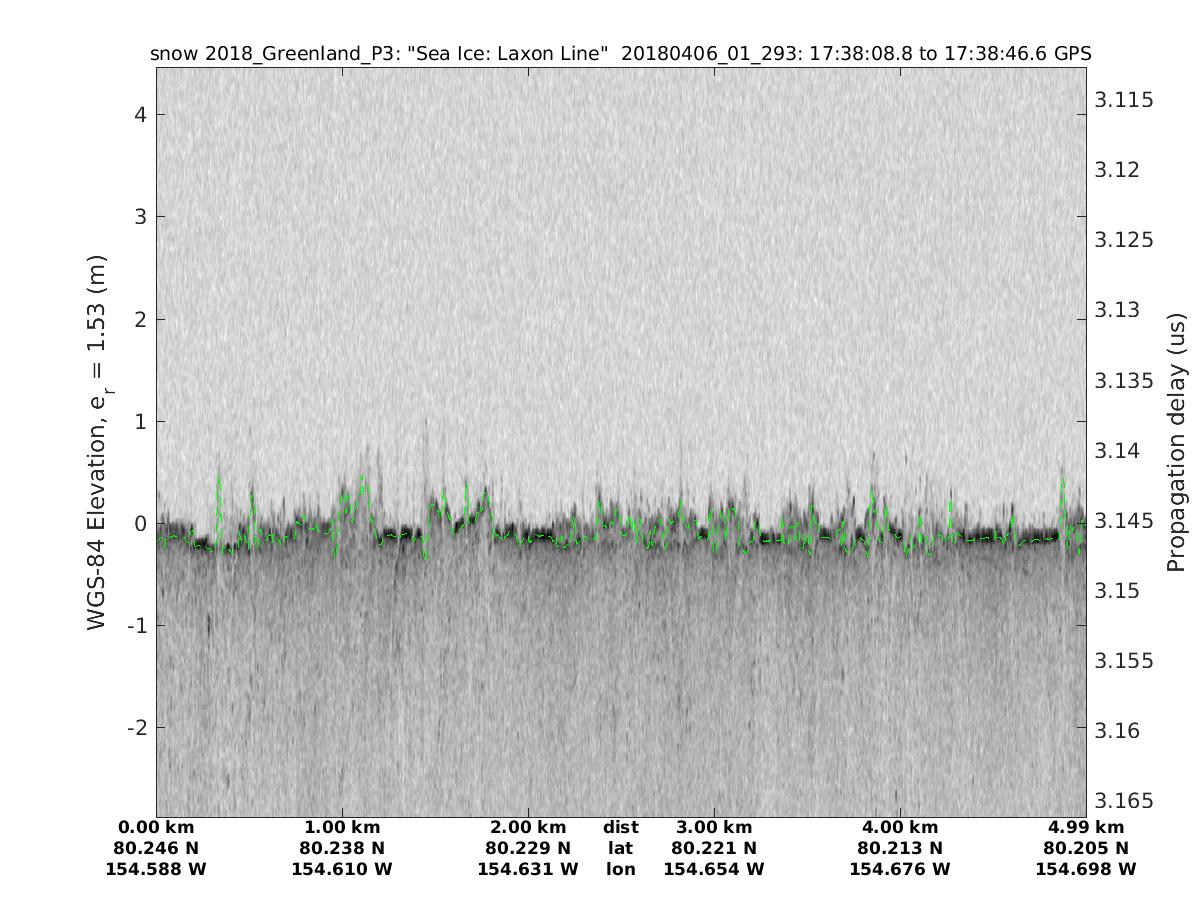Image resolution: width=1200 pixels, height=900 pixels.
Task: Click the 3.145 propagation delay tick label
Action: tap(1125, 521)
